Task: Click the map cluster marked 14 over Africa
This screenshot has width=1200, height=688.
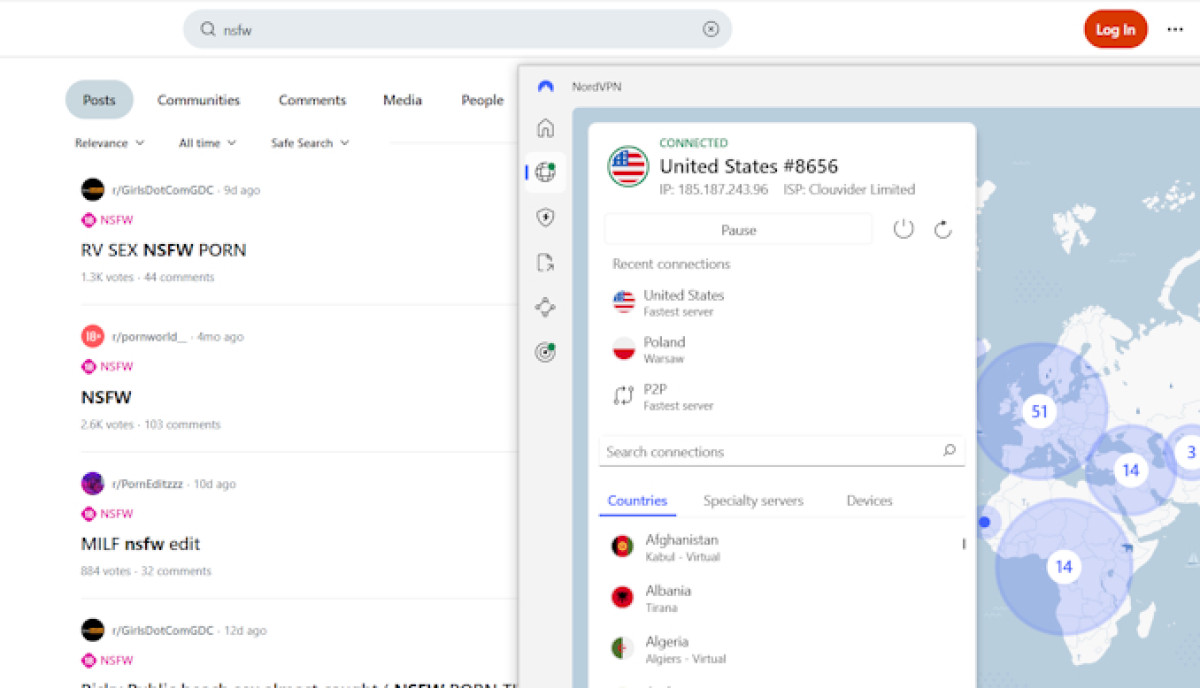Action: (x=1064, y=567)
